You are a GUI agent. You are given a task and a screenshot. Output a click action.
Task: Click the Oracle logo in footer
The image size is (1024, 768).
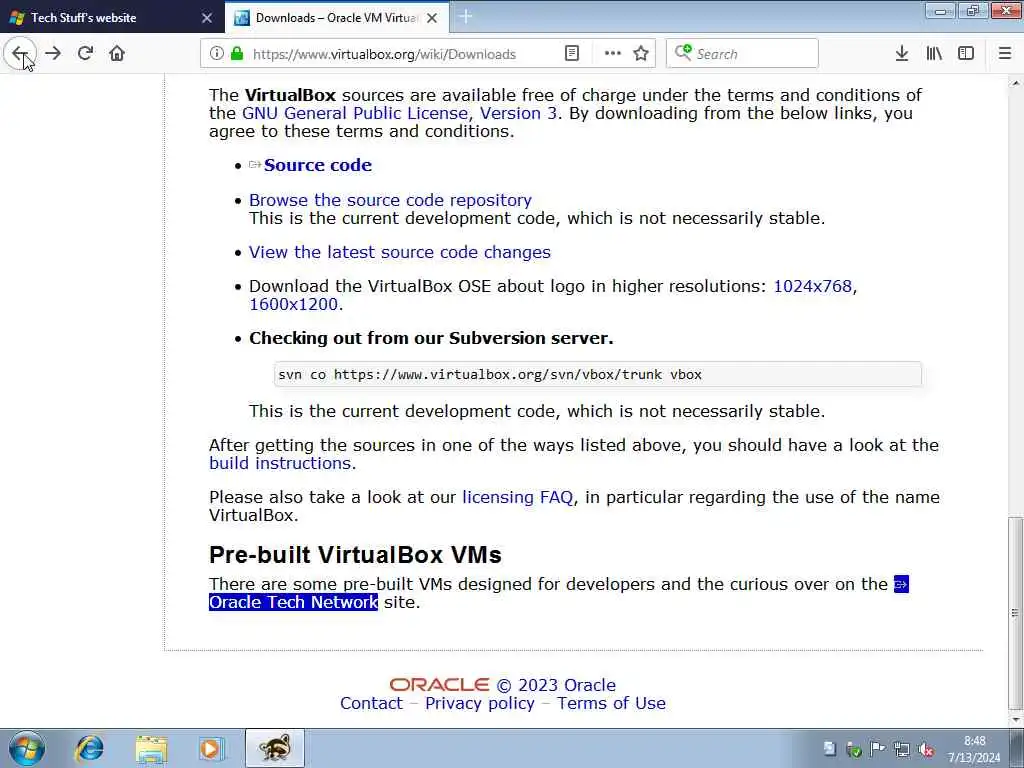(x=439, y=684)
